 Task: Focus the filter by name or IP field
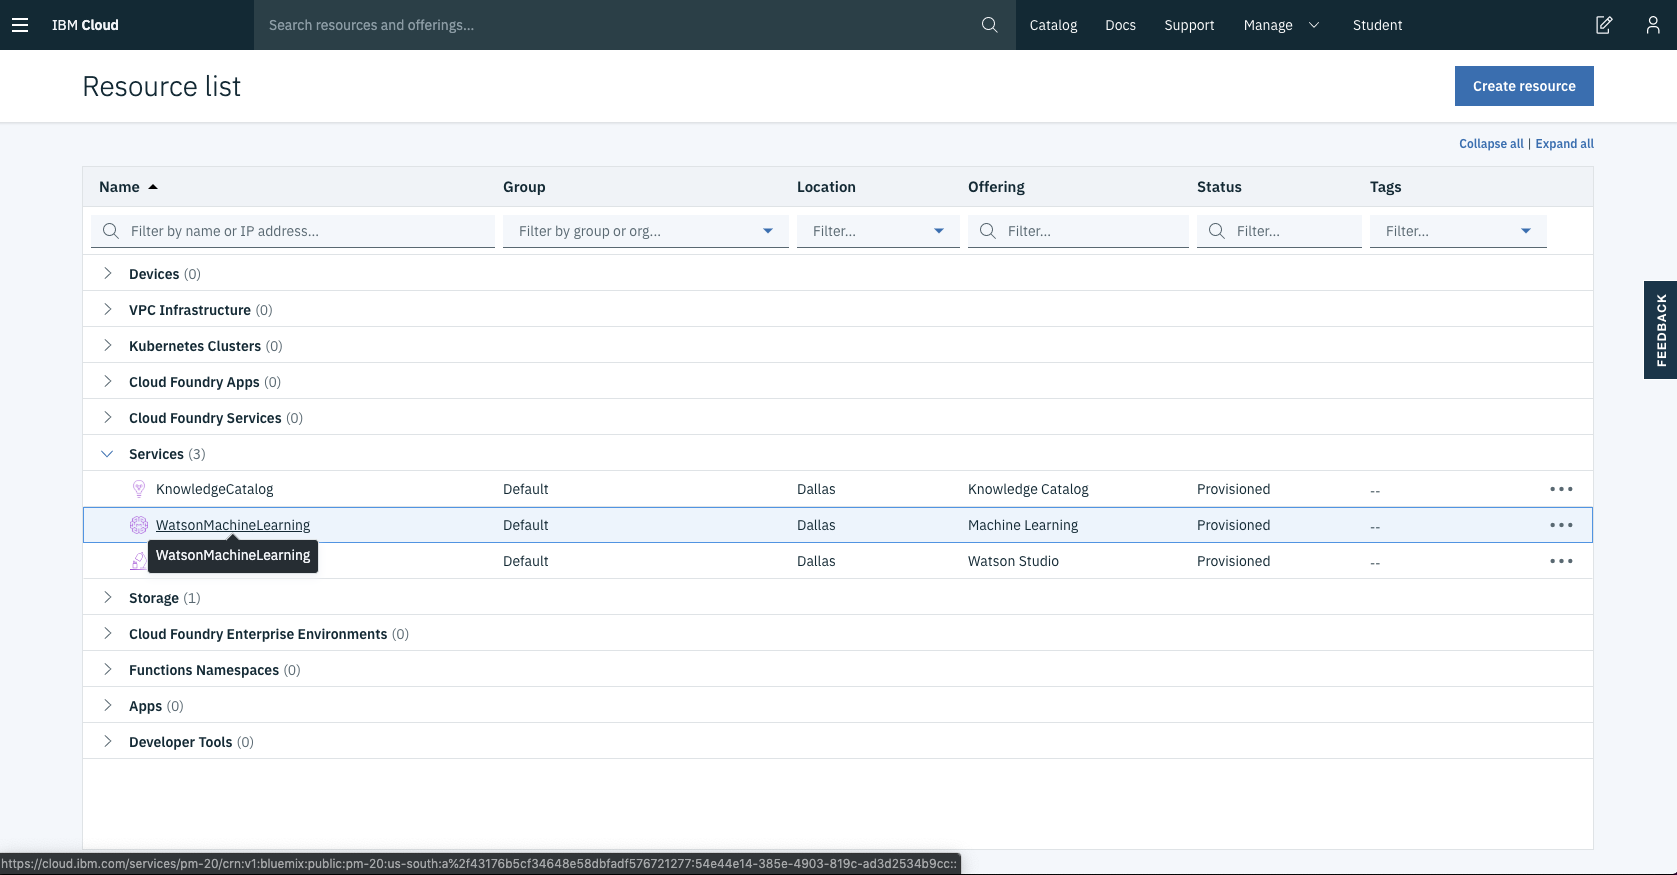click(293, 231)
